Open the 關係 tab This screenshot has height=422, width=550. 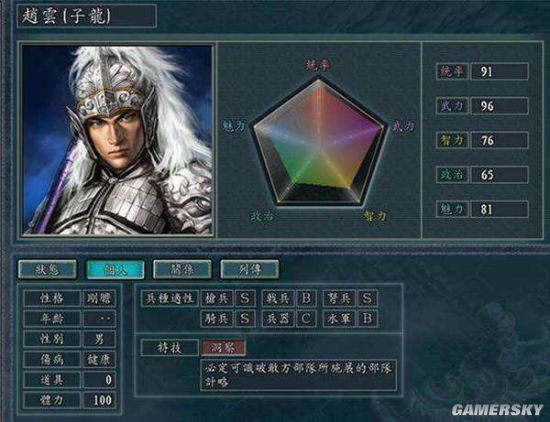point(182,269)
